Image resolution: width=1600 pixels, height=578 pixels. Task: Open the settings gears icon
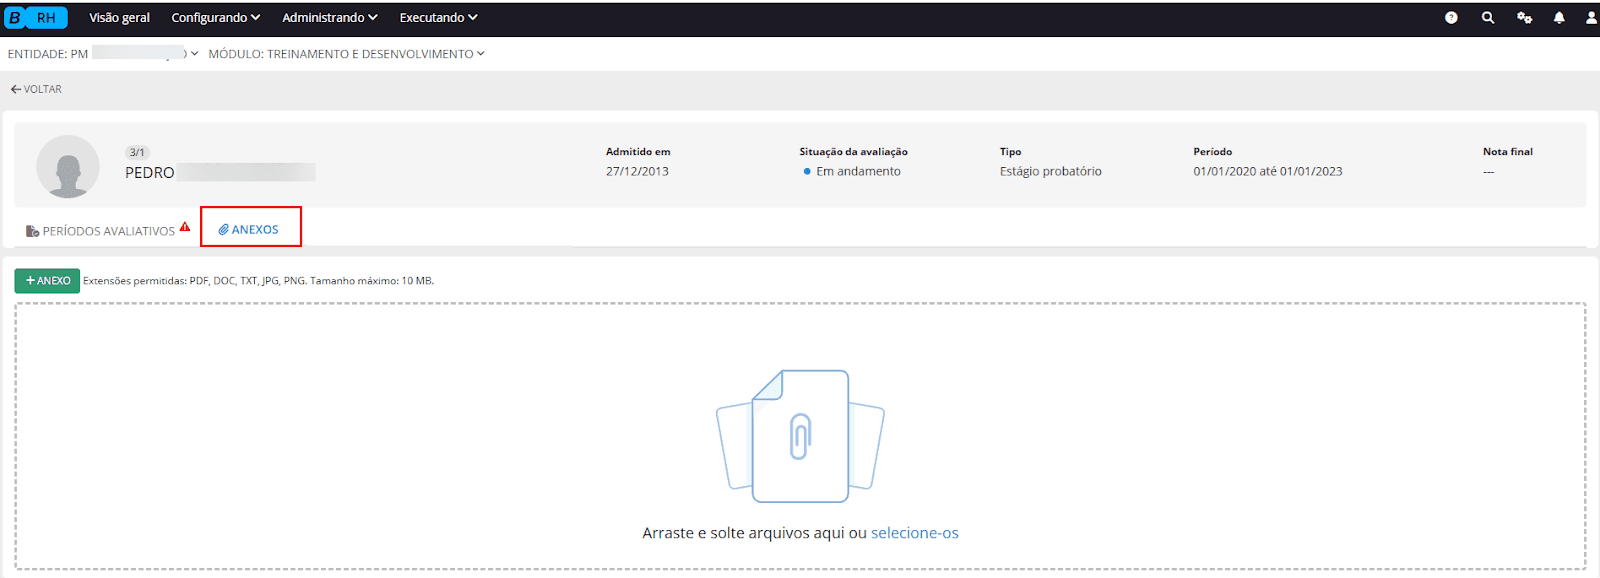[x=1524, y=18]
